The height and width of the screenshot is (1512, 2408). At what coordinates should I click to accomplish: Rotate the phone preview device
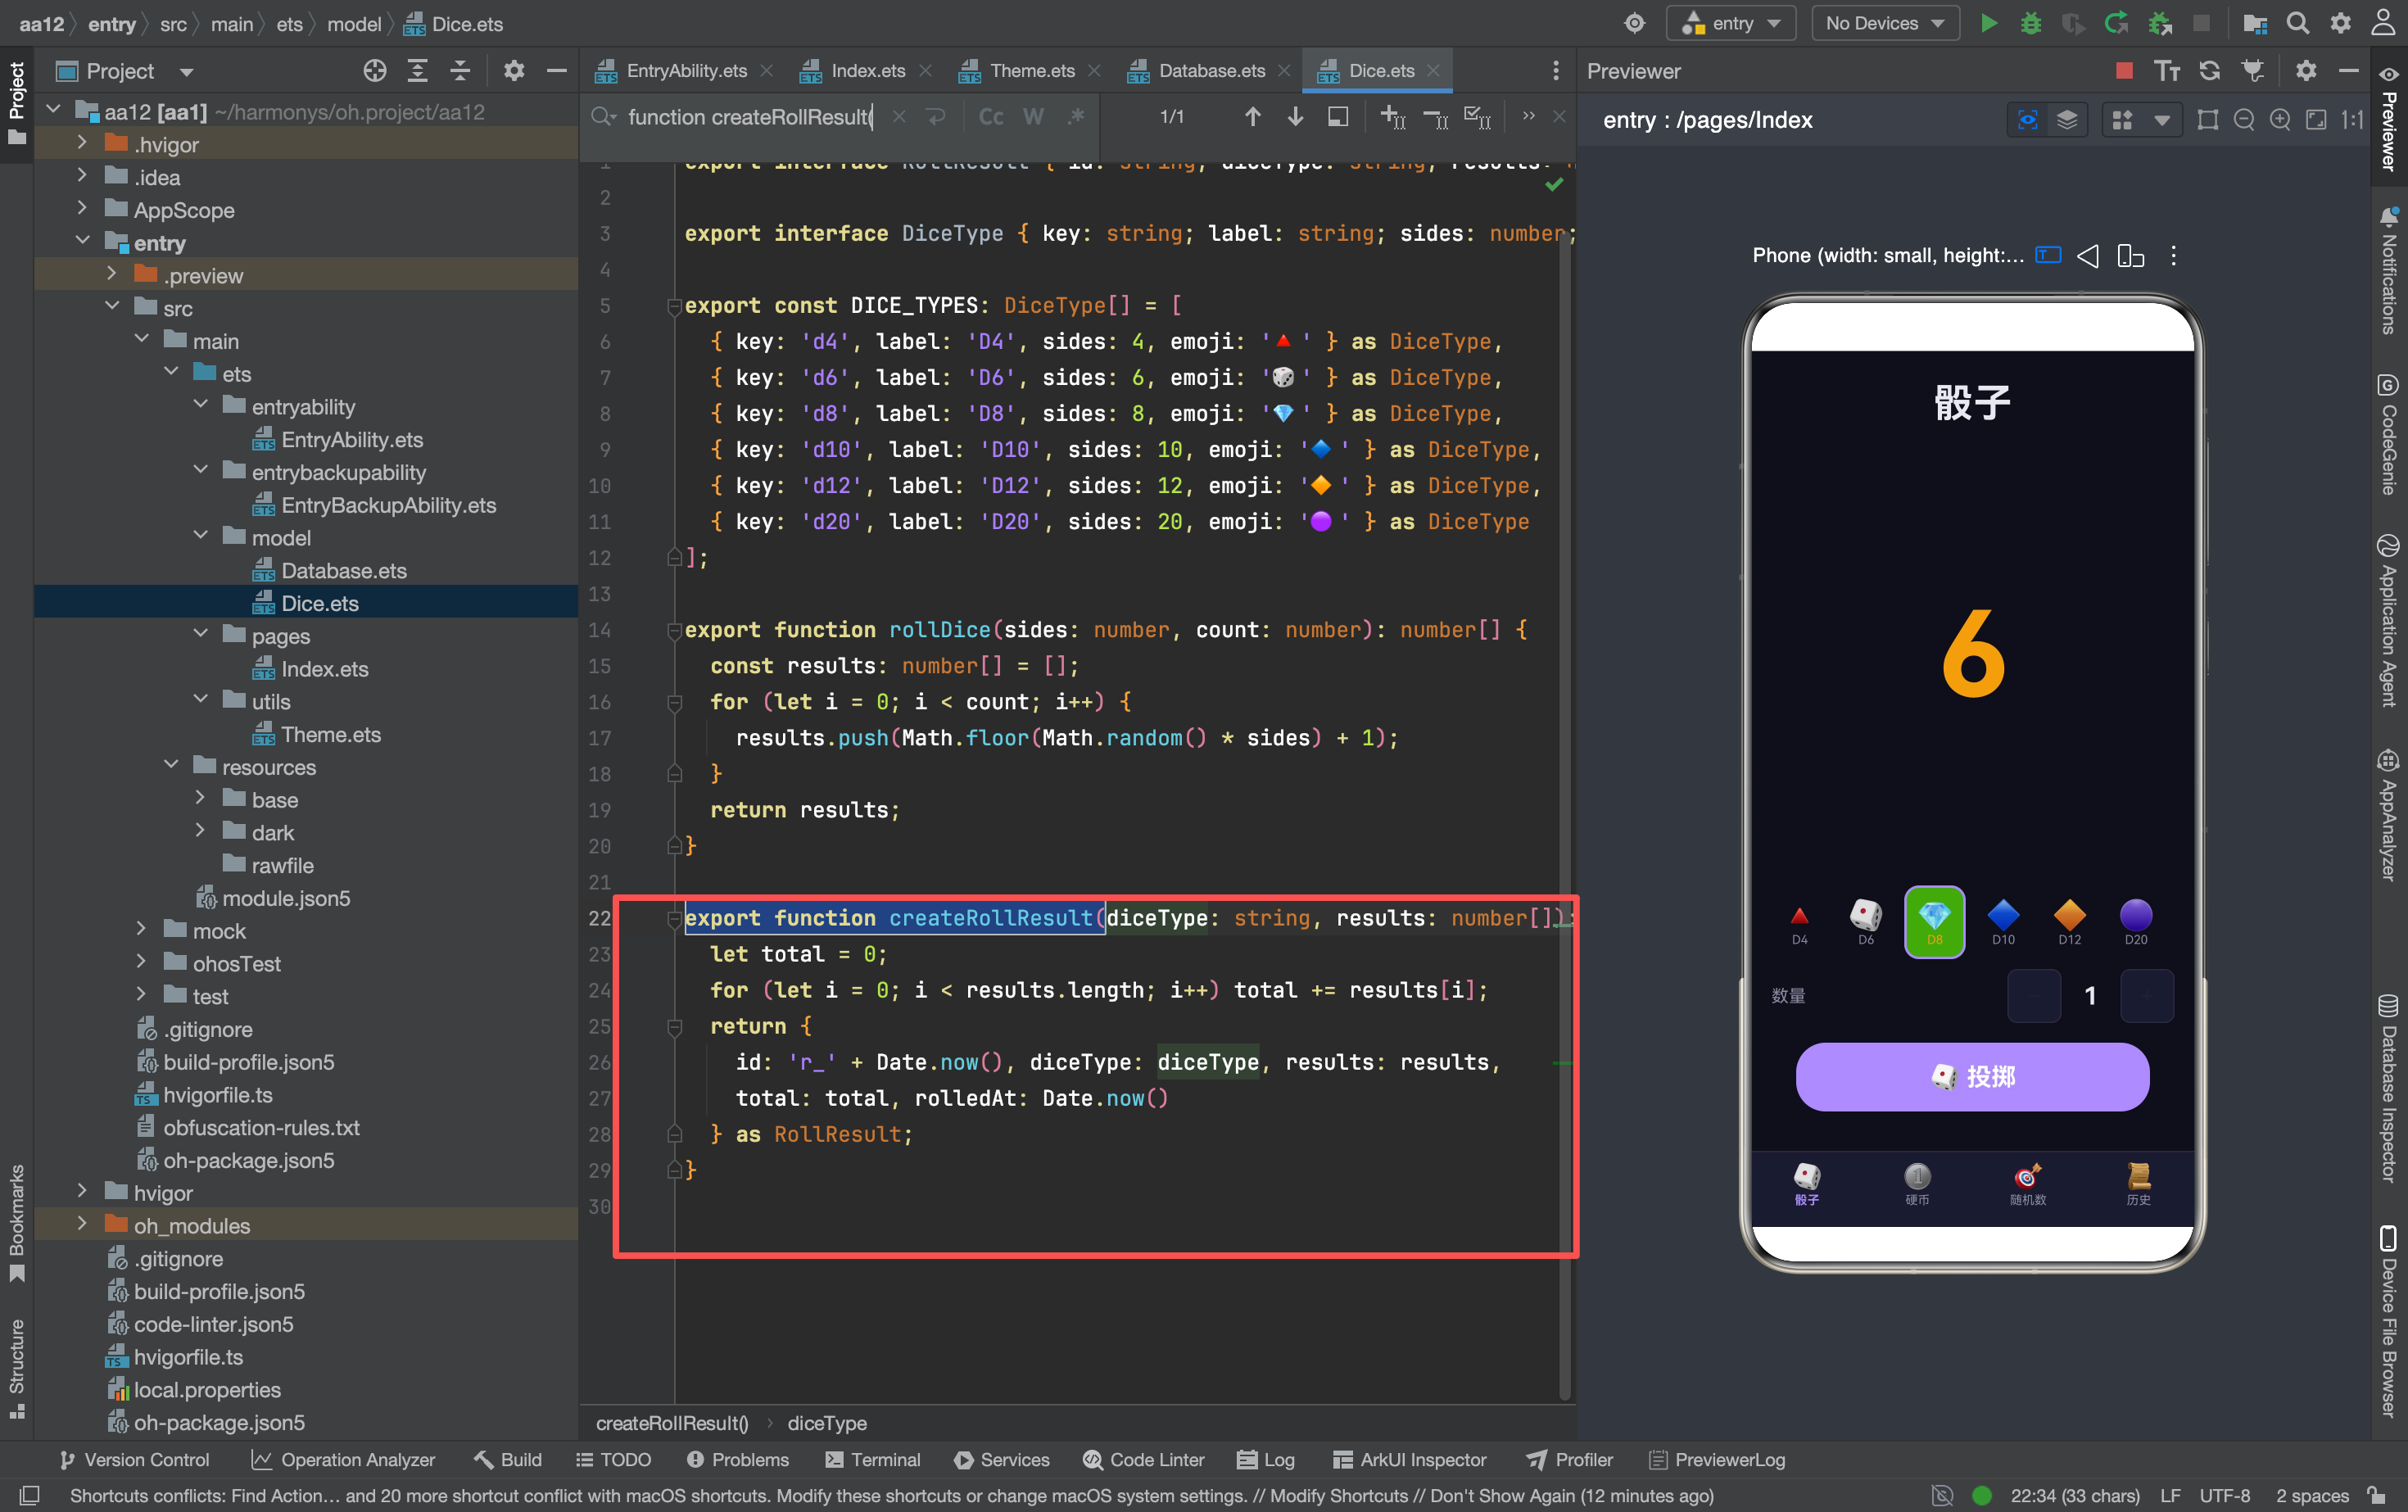tap(2131, 256)
